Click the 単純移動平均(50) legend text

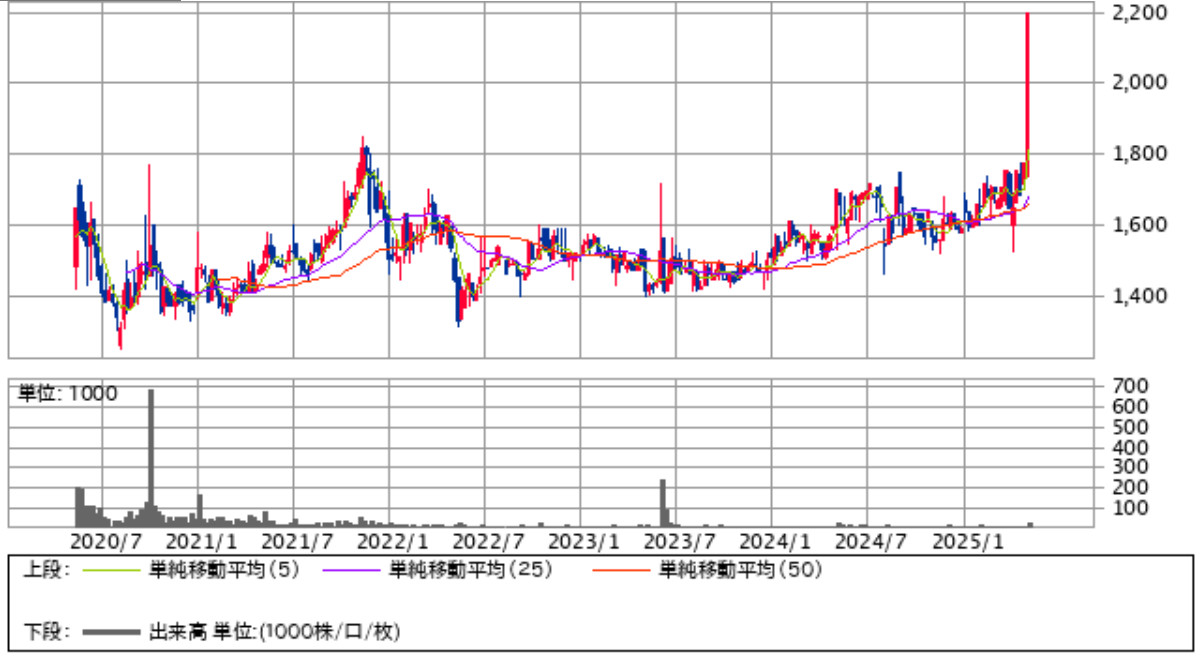pyautogui.click(x=740, y=570)
